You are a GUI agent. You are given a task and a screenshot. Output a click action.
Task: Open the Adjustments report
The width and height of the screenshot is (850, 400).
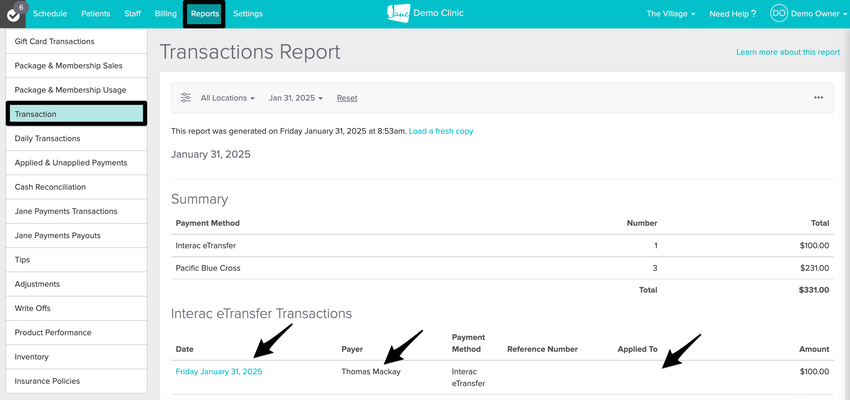tap(76, 284)
